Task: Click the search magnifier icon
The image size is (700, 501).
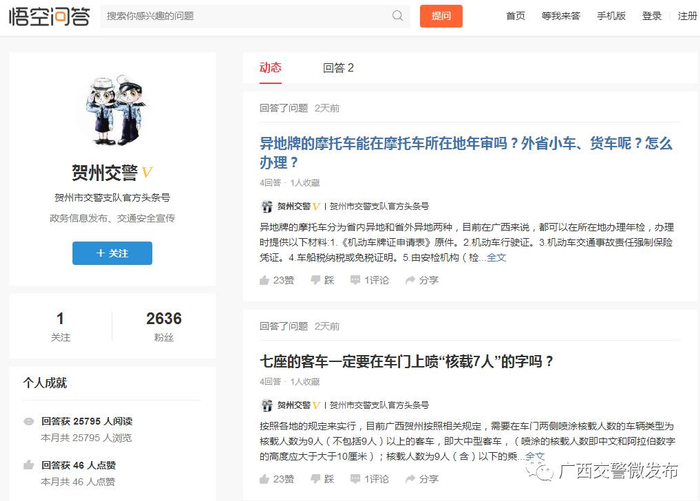Action: point(397,16)
